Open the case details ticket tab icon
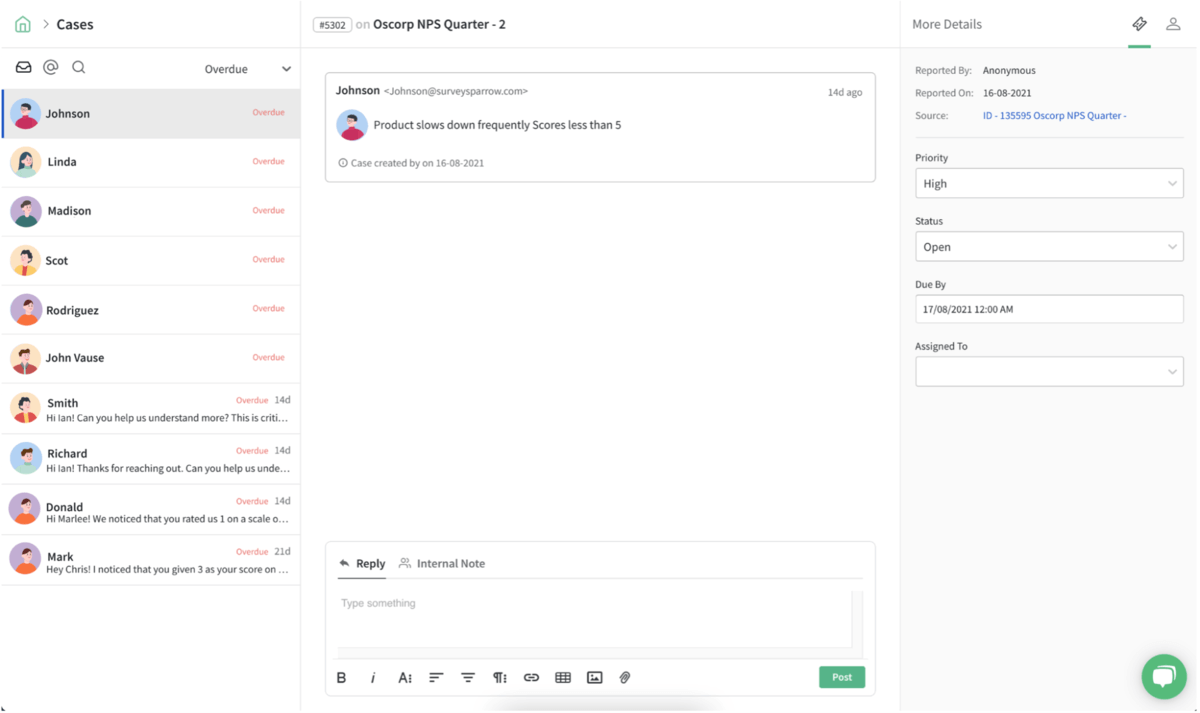The width and height of the screenshot is (1200, 713). click(1139, 23)
